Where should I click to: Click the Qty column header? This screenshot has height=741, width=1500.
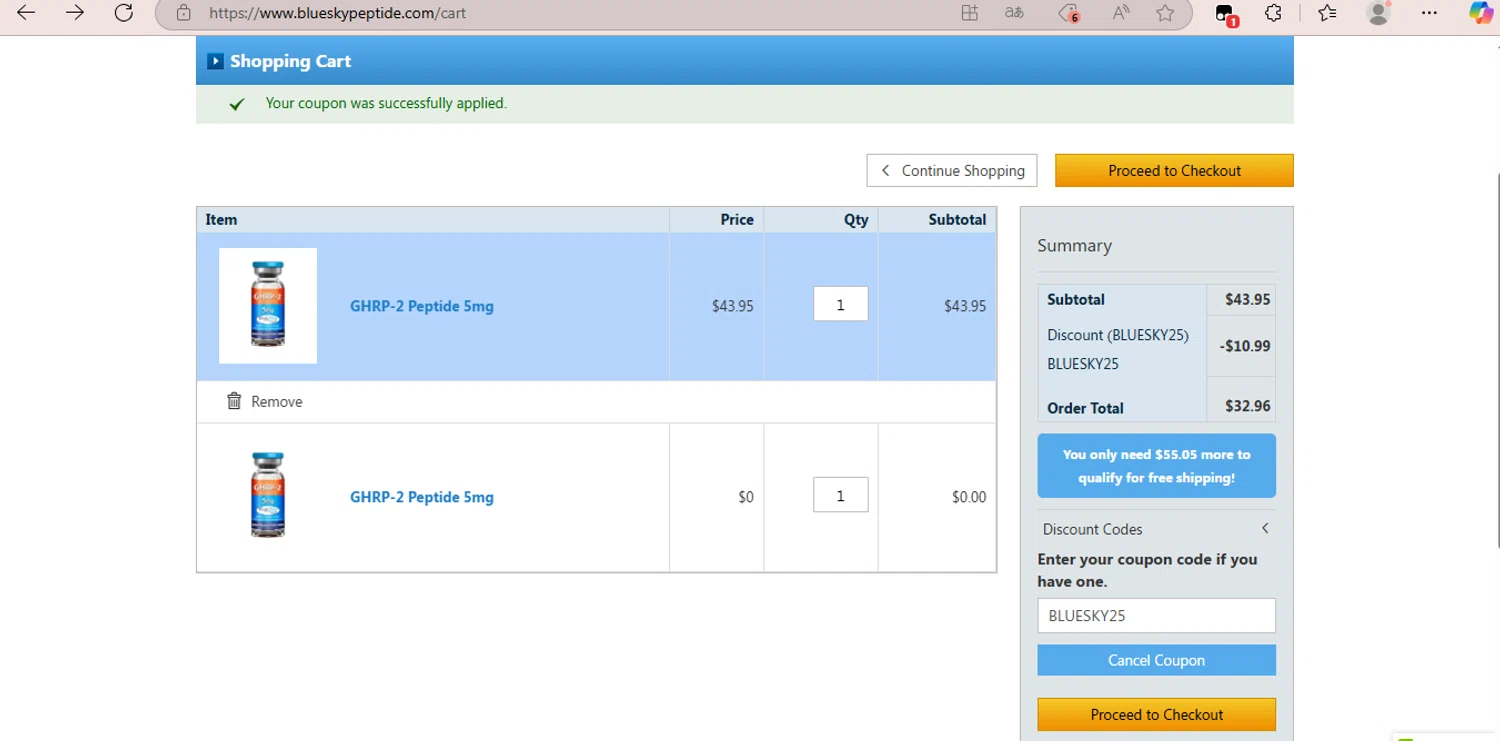click(x=856, y=219)
